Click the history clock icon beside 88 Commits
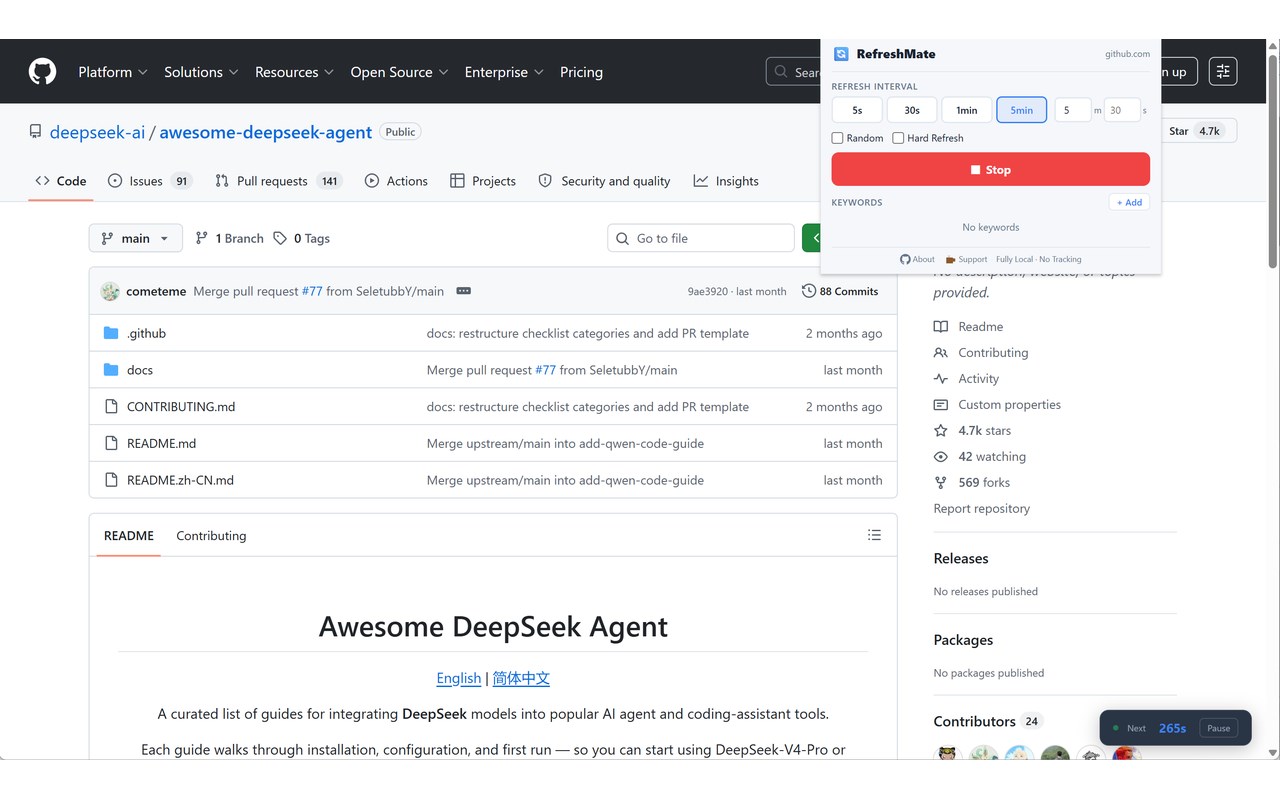 pos(809,291)
